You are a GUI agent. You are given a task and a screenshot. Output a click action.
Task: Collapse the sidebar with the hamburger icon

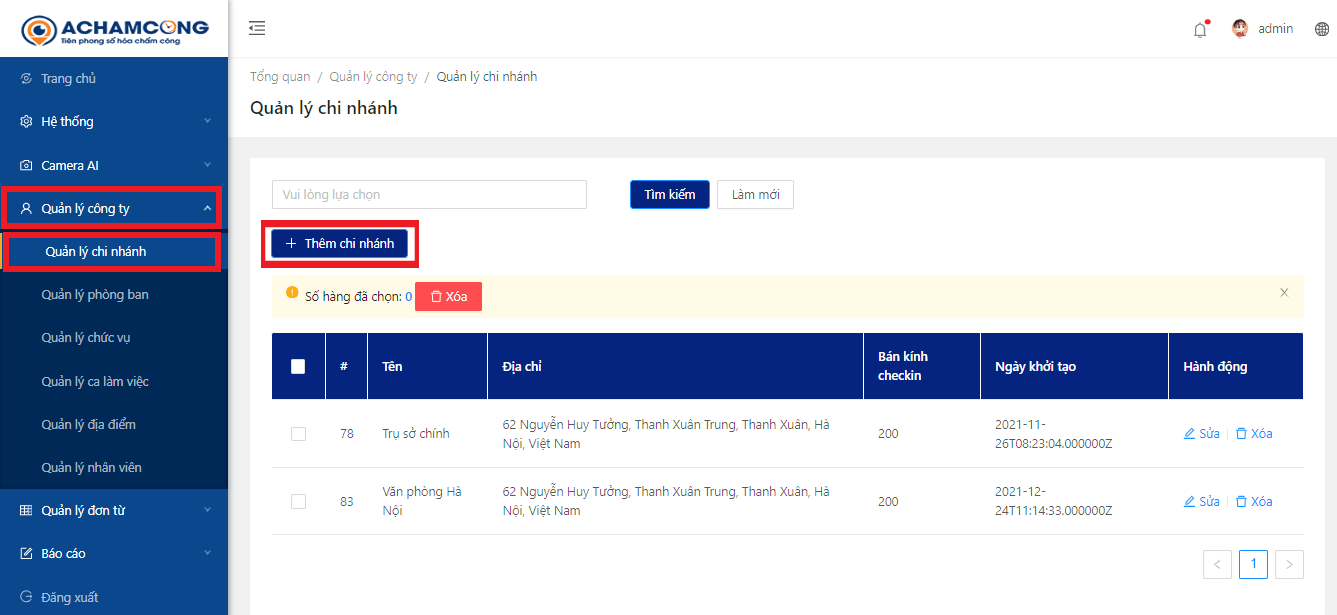coord(257,29)
